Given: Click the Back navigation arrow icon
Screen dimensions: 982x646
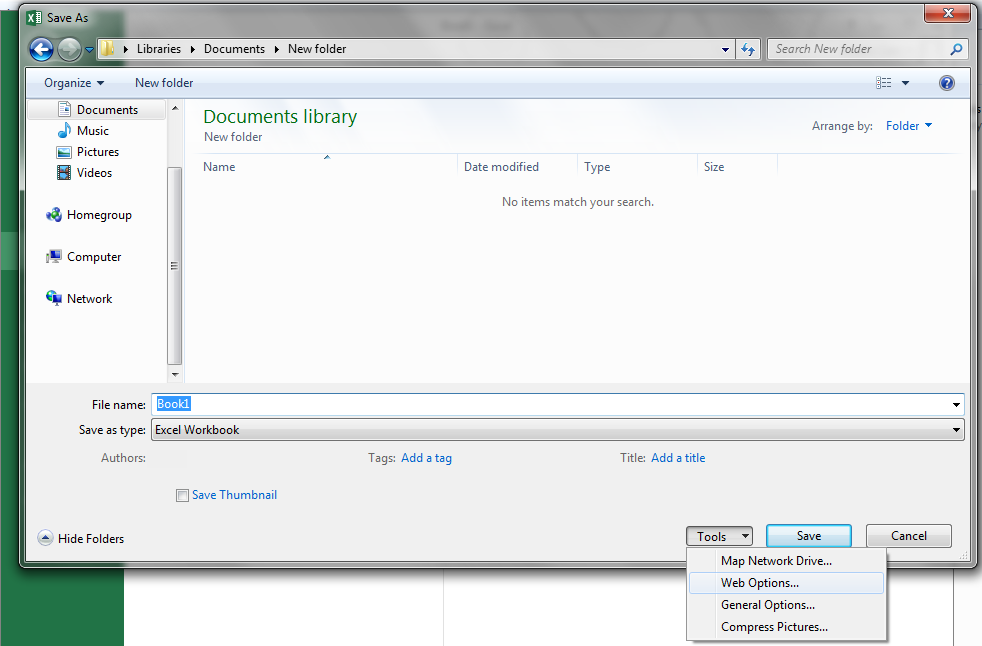Looking at the screenshot, I should click(41, 49).
